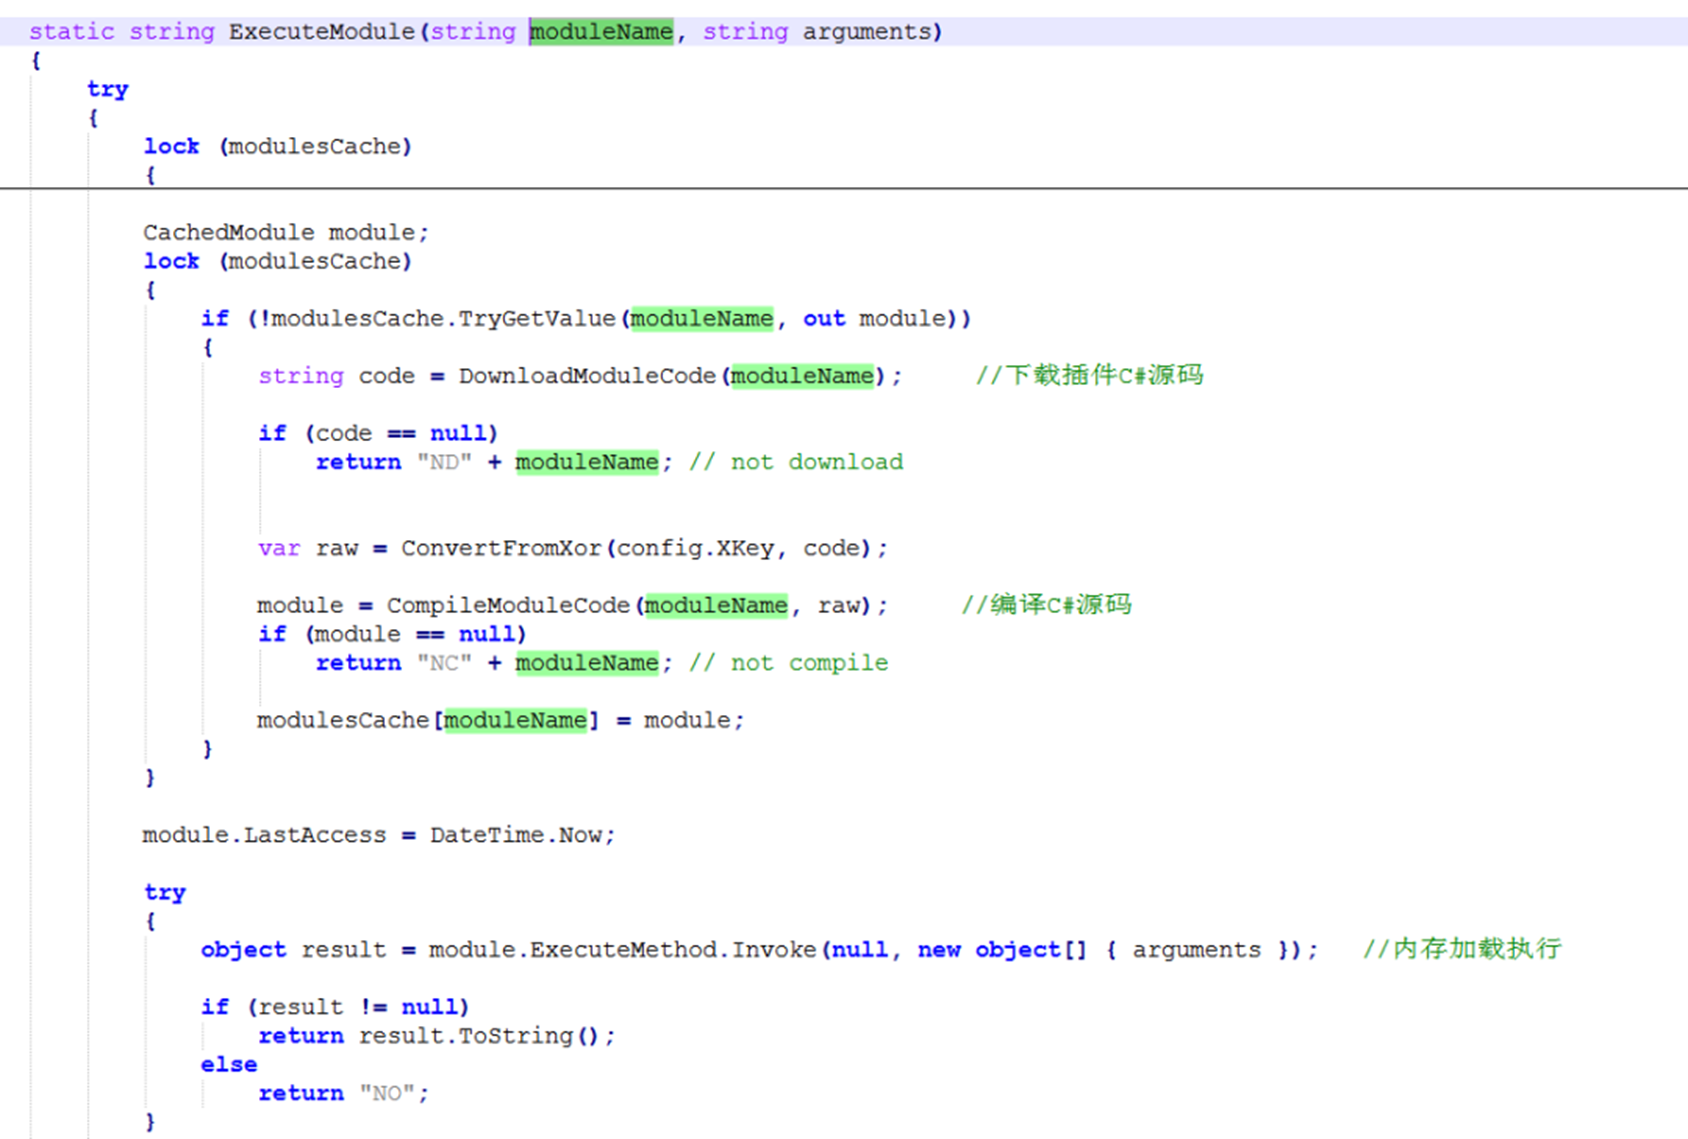Click the ConvertFromXor function call
Image resolution: width=1688 pixels, height=1139 pixels.
[501, 548]
